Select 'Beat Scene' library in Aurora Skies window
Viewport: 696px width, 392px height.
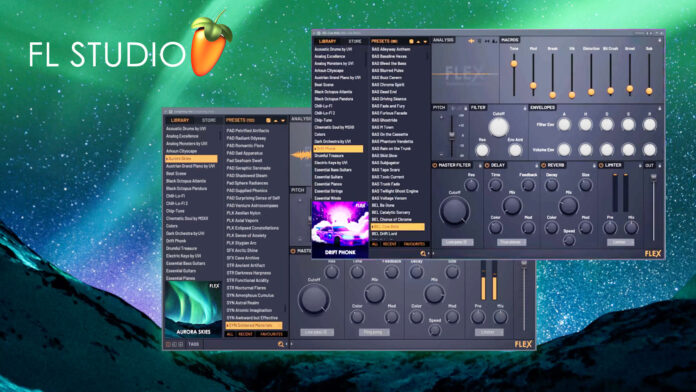pyautogui.click(x=176, y=174)
